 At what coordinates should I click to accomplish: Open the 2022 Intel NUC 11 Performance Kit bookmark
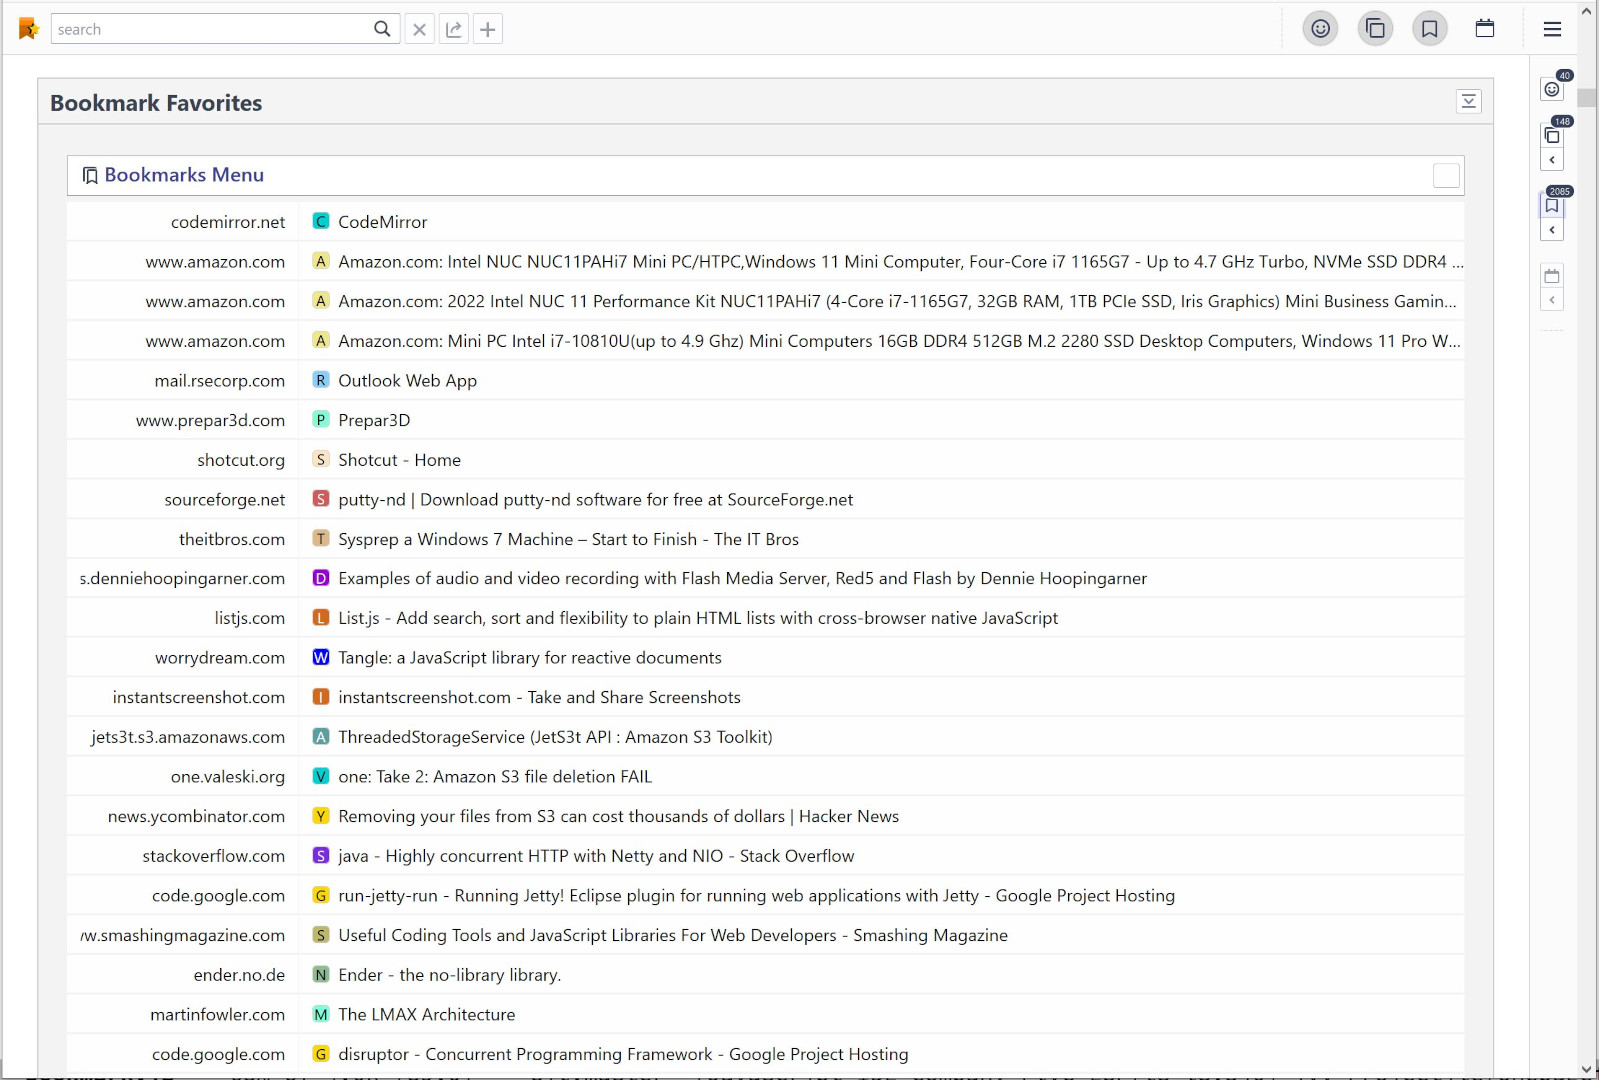click(x=897, y=301)
